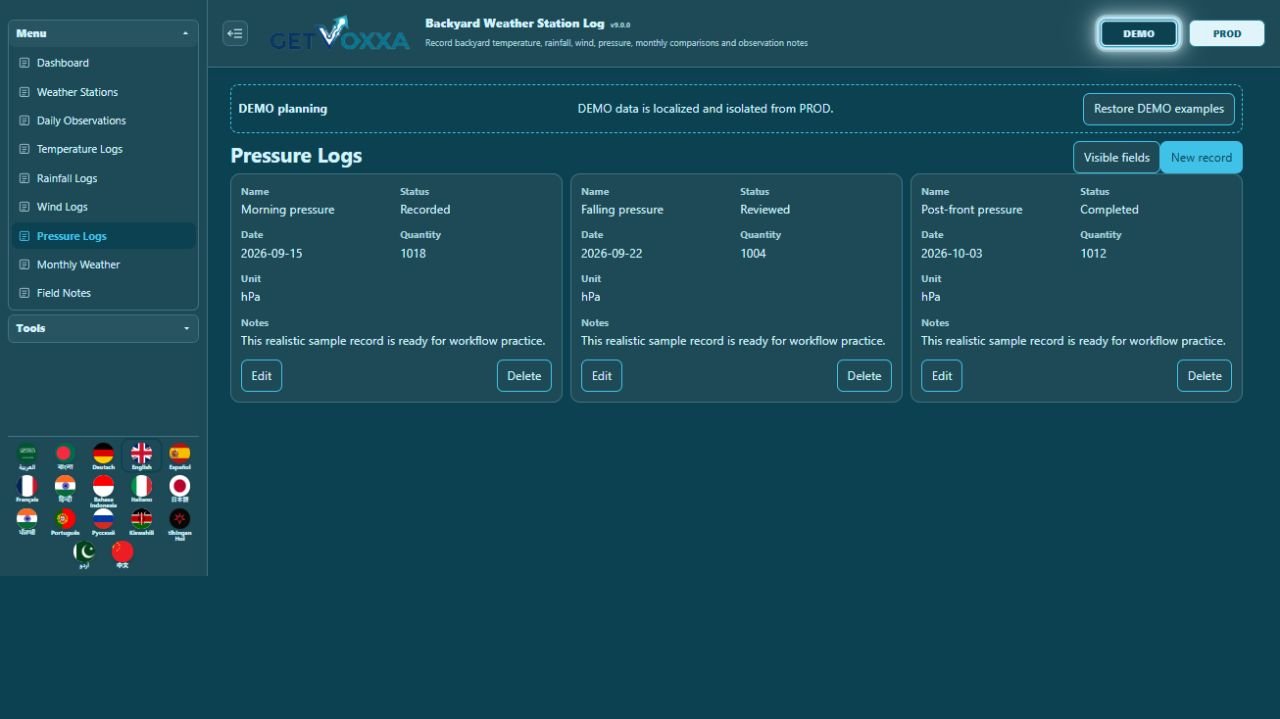1280x719 pixels.
Task: Click the 'Post-front pressure' name value
Action: pos(972,210)
